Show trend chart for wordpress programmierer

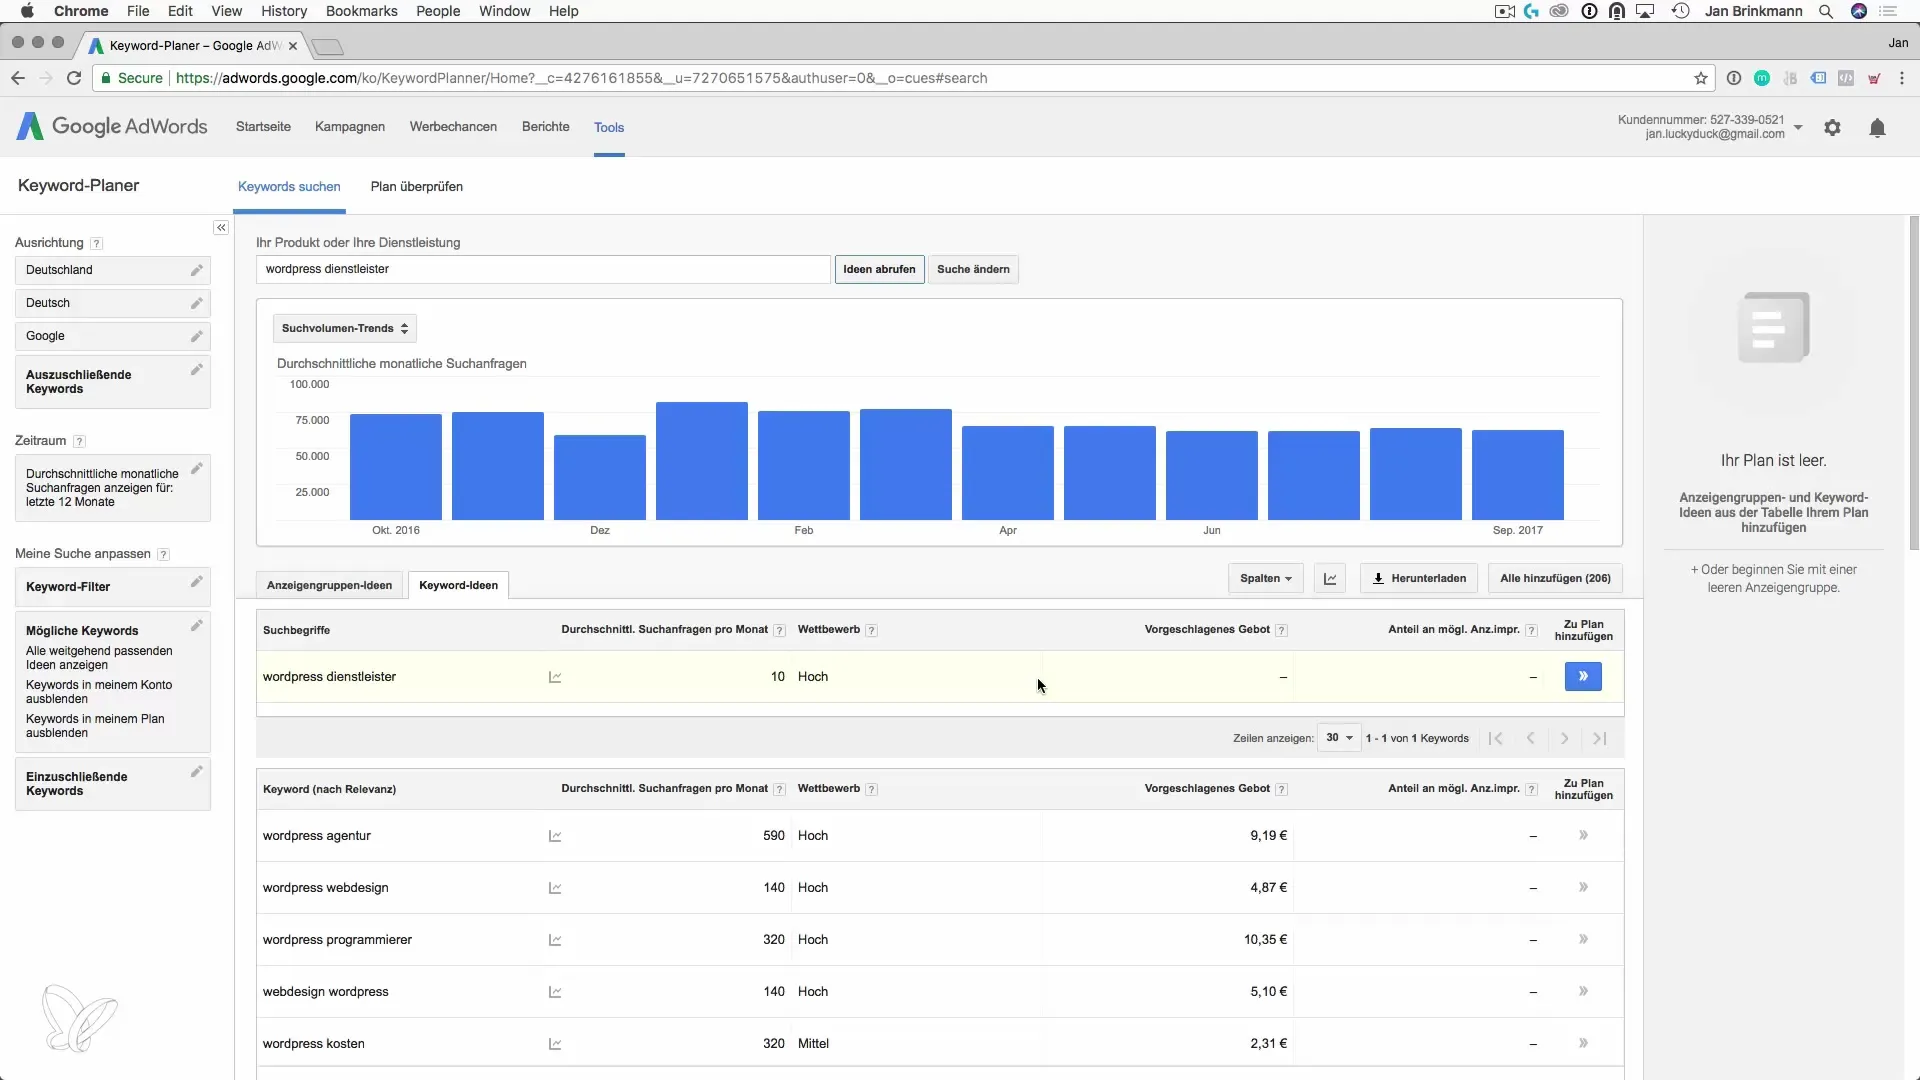(555, 940)
